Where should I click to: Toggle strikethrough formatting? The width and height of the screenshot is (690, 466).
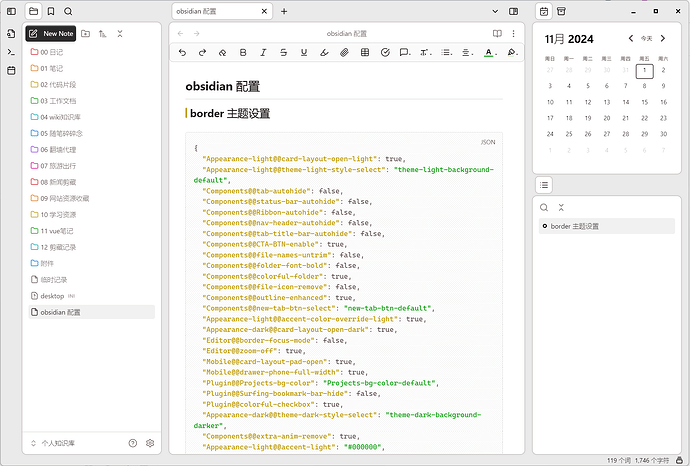click(283, 52)
